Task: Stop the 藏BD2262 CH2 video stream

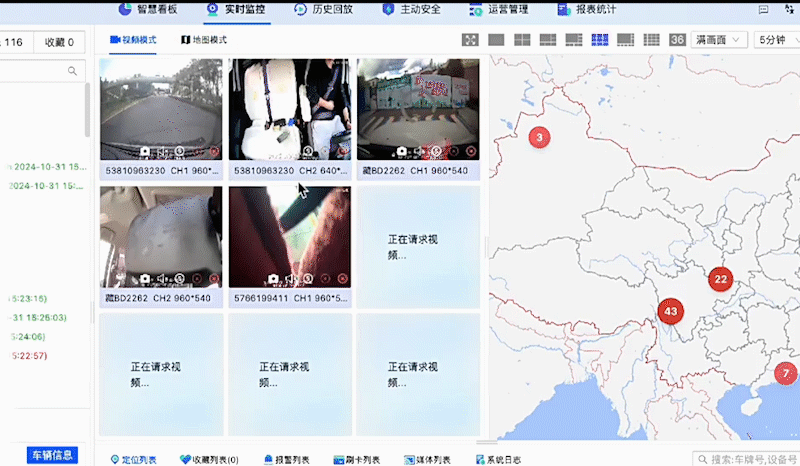Action: [x=214, y=279]
